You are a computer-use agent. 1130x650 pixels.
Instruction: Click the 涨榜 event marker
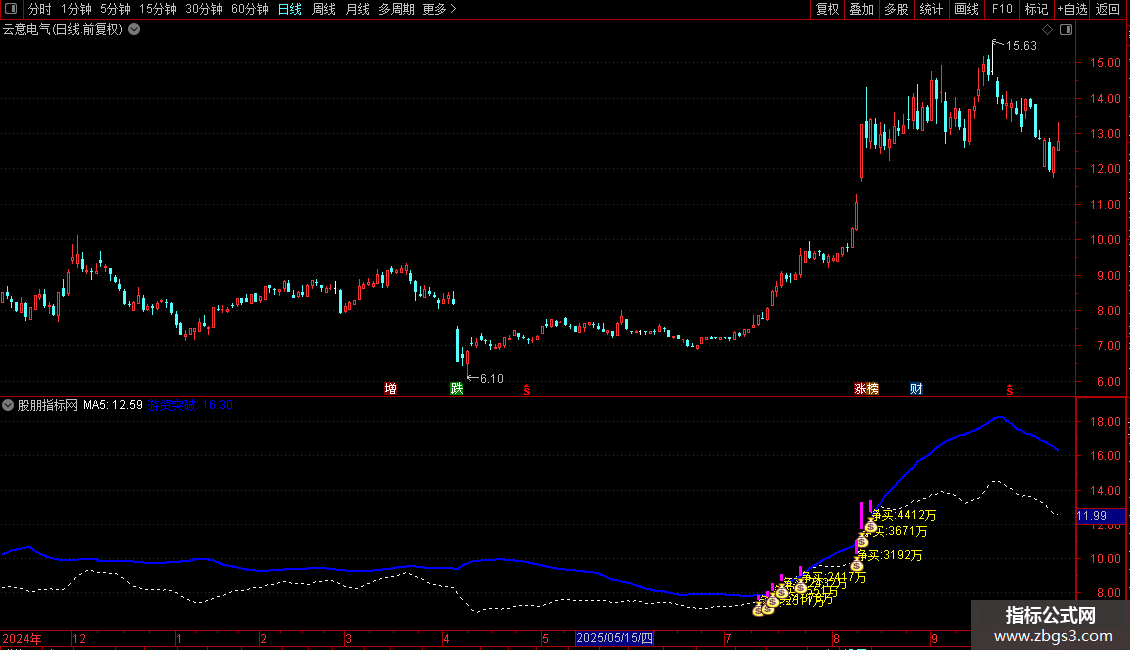click(866, 388)
